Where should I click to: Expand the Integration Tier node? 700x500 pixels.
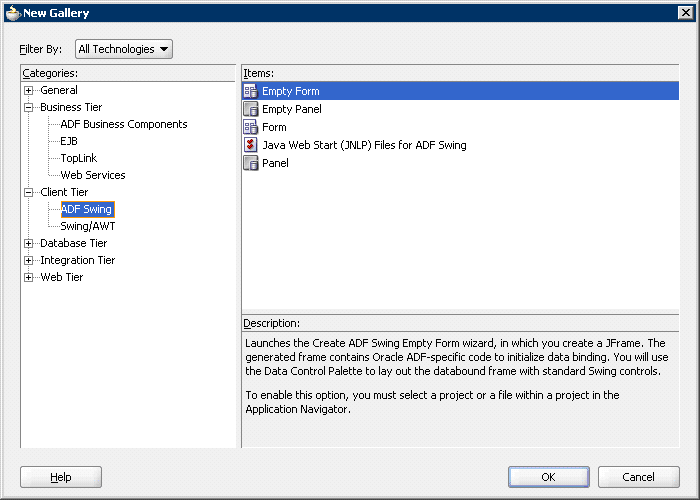(29, 261)
